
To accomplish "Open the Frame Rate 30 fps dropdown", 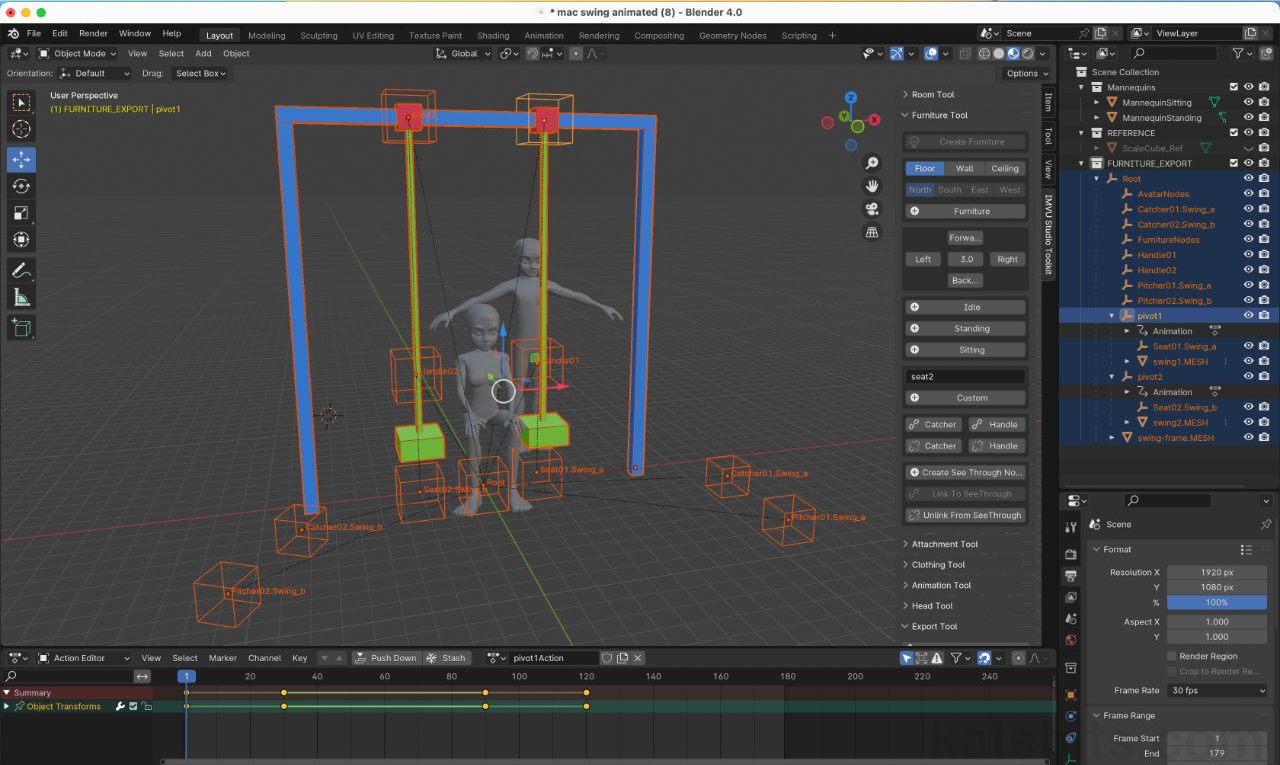I will (x=1217, y=691).
